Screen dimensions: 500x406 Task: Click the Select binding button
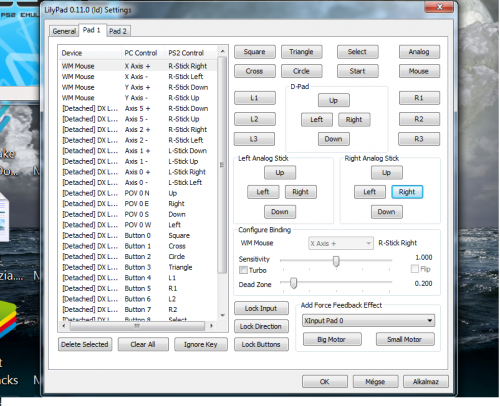pyautogui.click(x=357, y=52)
